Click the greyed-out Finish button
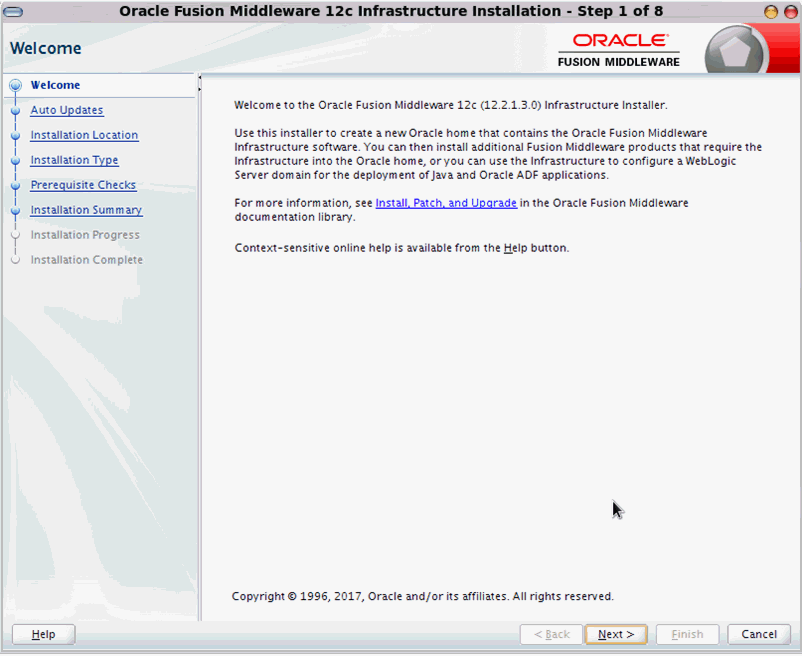 point(687,635)
